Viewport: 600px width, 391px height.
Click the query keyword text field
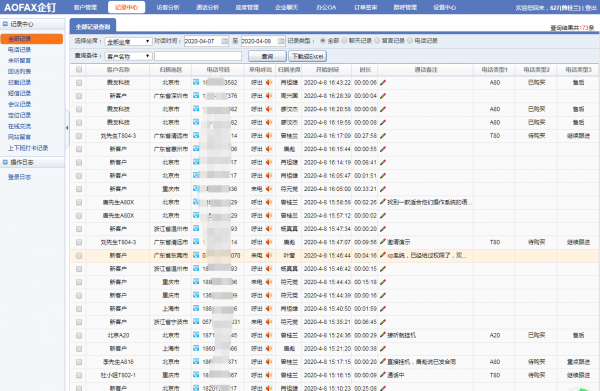(x=198, y=56)
